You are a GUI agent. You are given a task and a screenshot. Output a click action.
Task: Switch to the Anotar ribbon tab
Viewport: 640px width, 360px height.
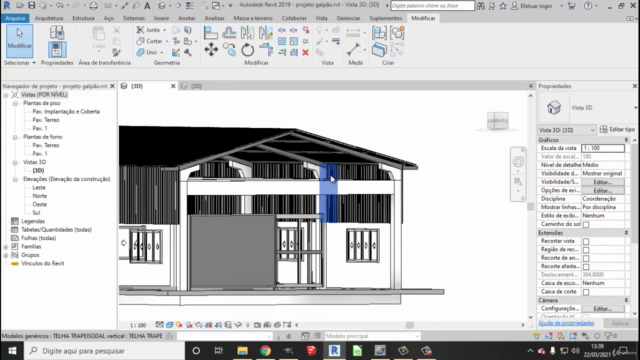(187, 18)
